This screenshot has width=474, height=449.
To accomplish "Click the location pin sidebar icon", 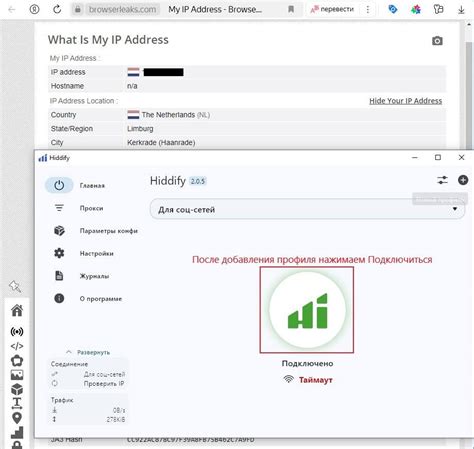I will click(17, 418).
